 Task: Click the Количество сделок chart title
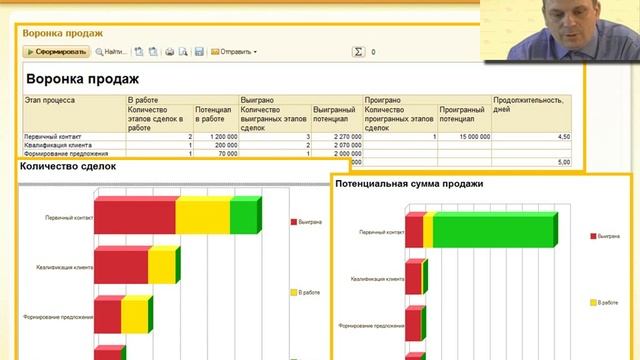pyautogui.click(x=68, y=166)
